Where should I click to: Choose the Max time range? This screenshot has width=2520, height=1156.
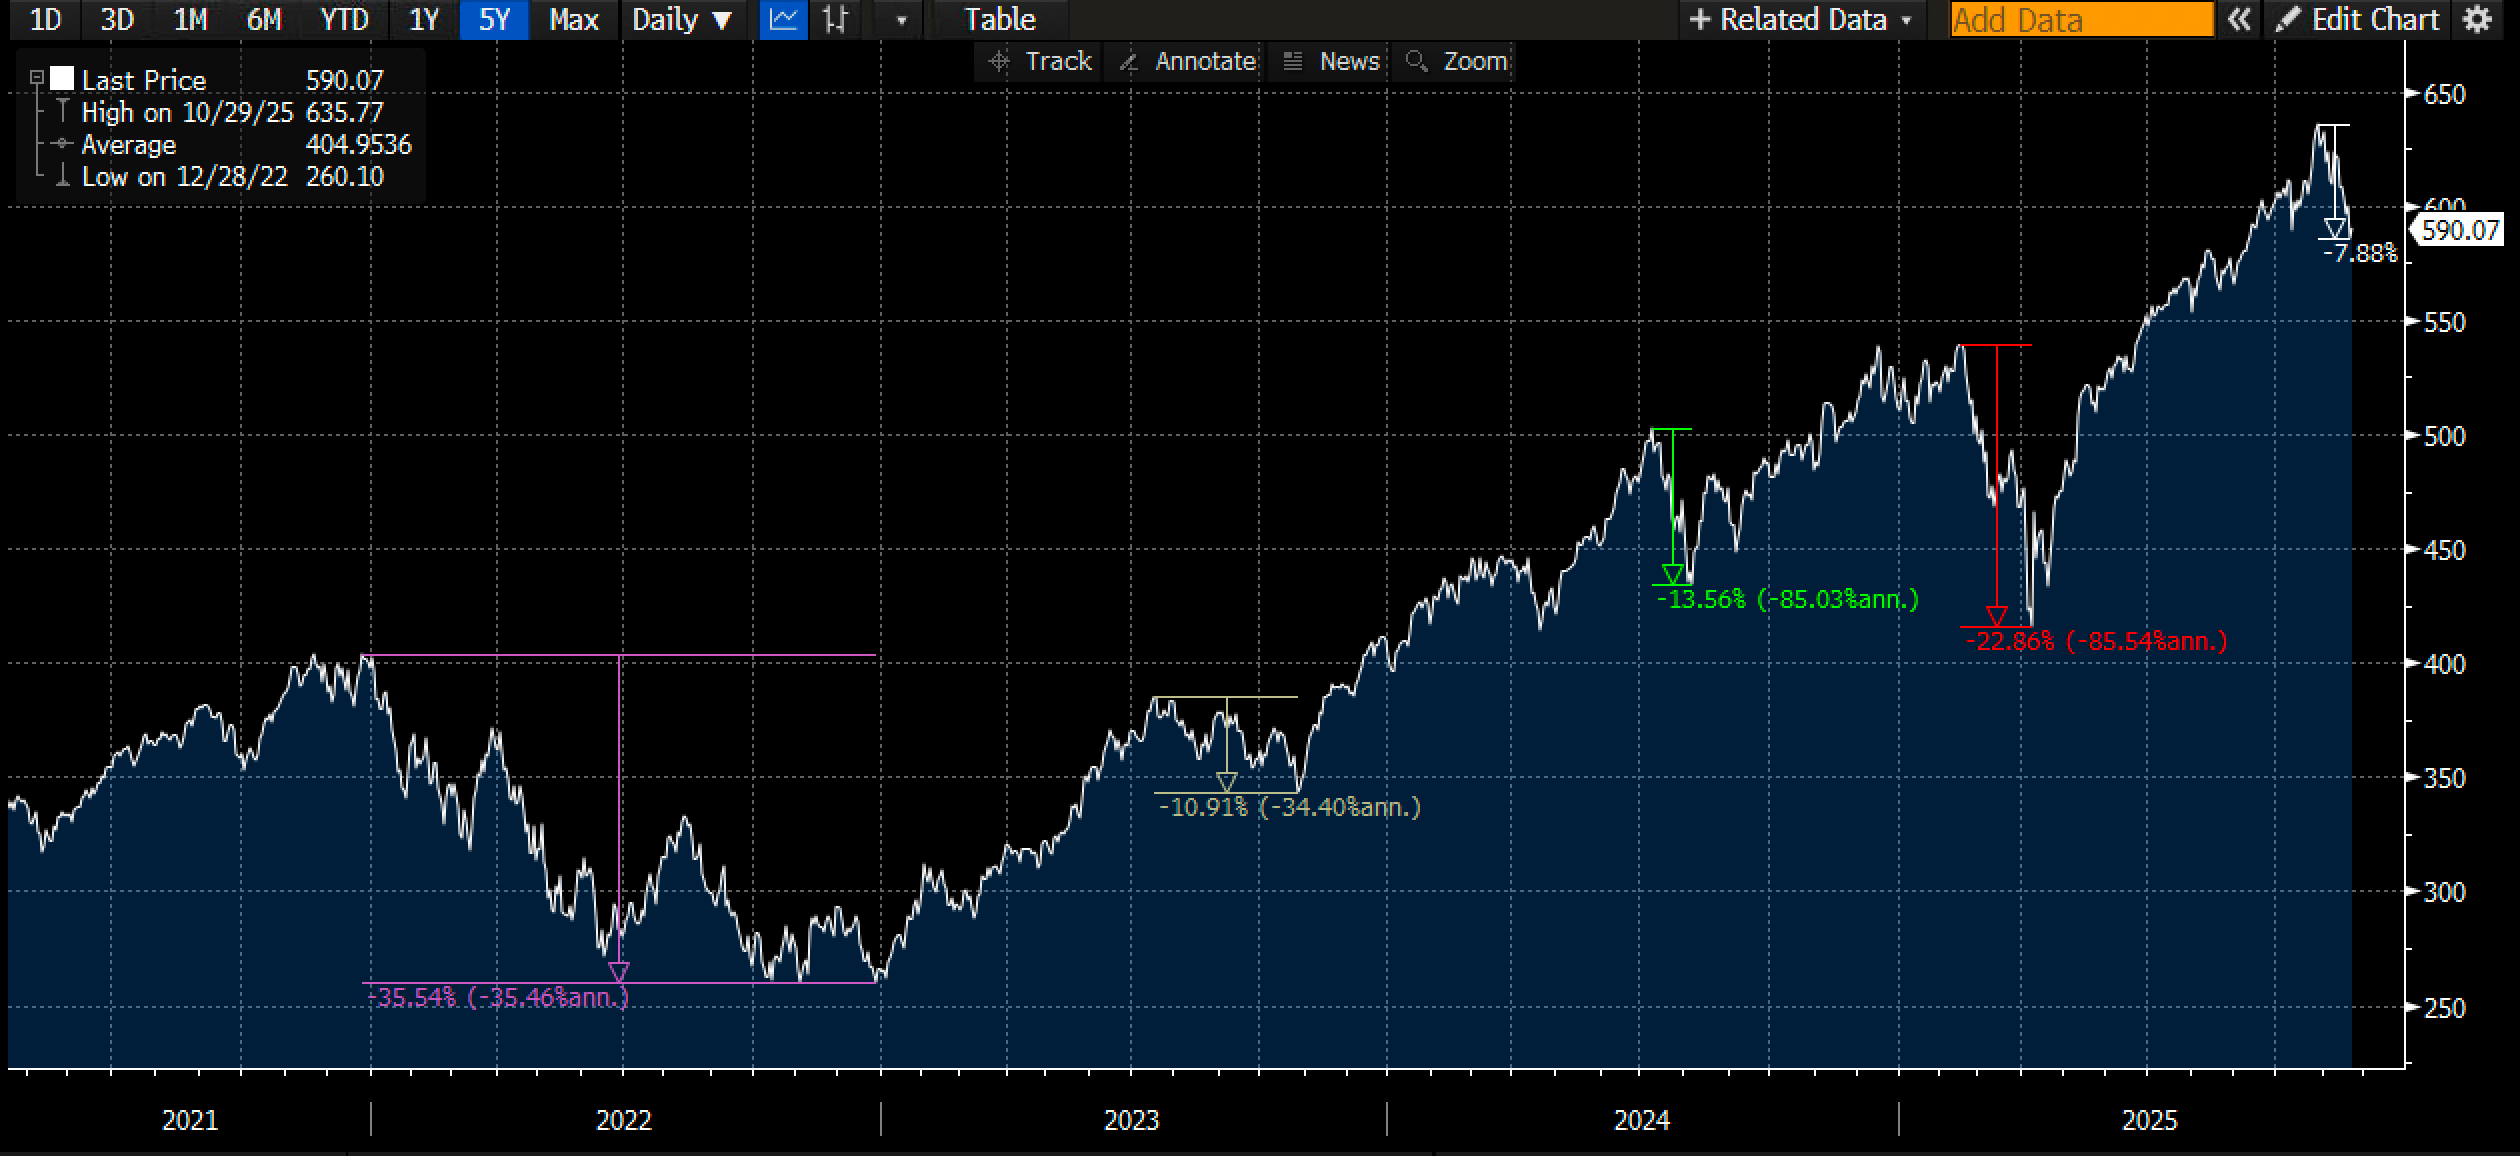573,19
